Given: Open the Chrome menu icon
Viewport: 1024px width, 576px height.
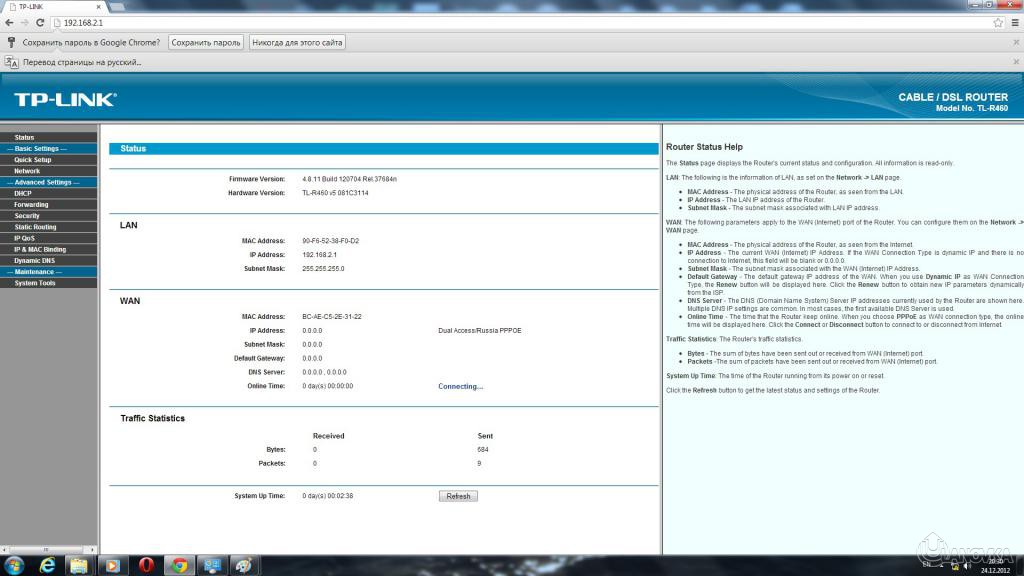Looking at the screenshot, I should 1015,23.
